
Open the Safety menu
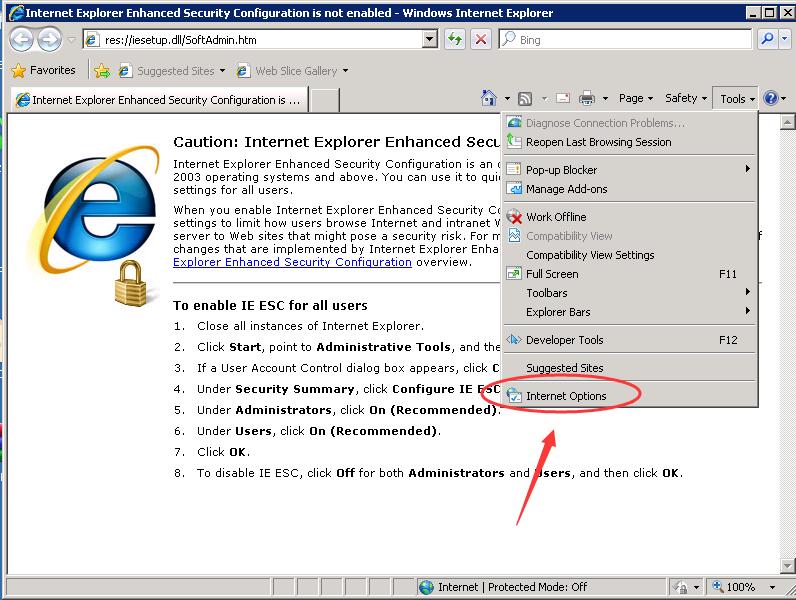[686, 98]
